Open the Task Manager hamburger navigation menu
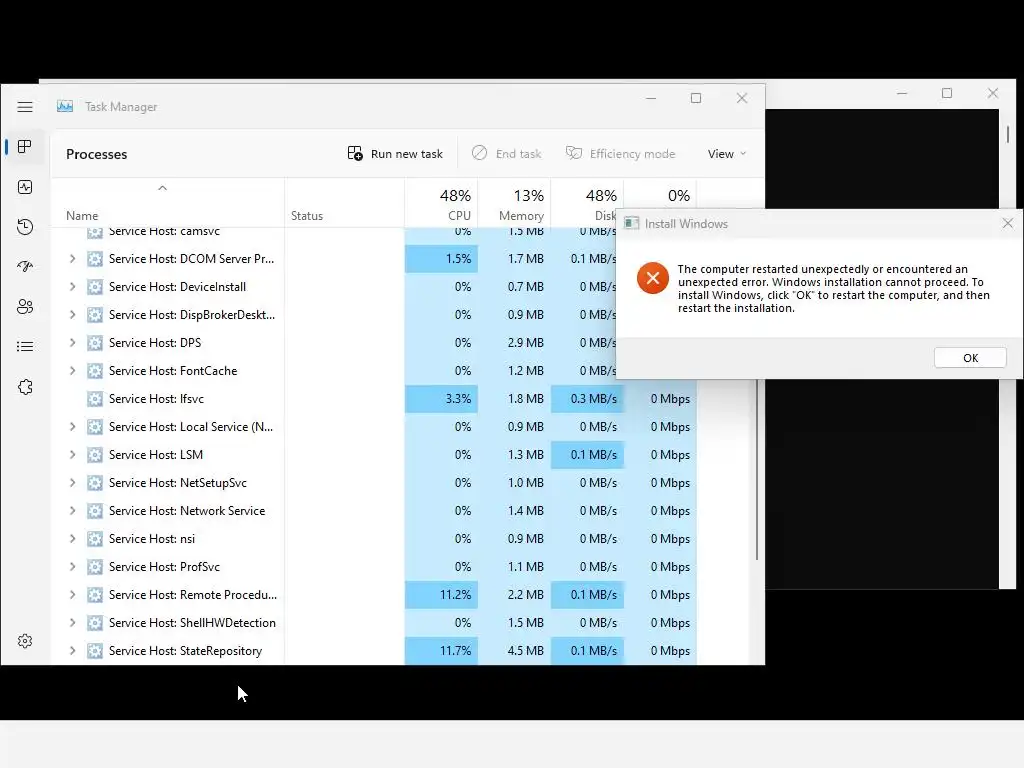The image size is (1024, 768). 25,106
